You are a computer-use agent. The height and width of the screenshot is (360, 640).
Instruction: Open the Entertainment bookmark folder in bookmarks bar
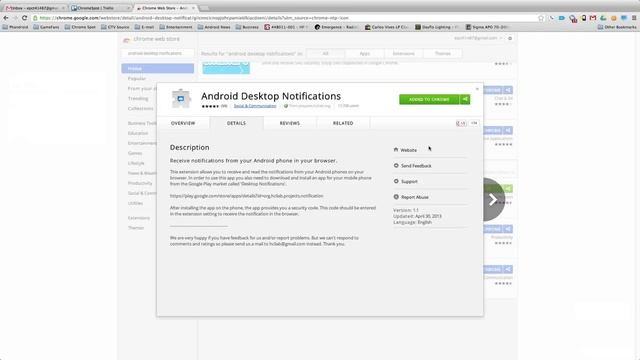pyautogui.click(x=176, y=27)
